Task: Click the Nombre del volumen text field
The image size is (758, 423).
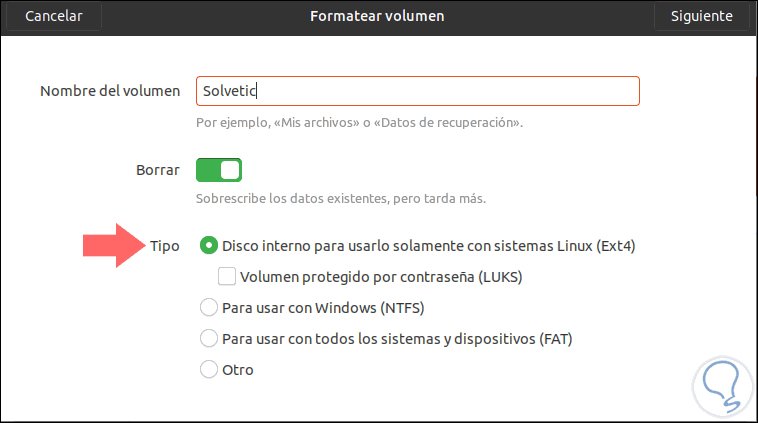Action: pyautogui.click(x=417, y=91)
